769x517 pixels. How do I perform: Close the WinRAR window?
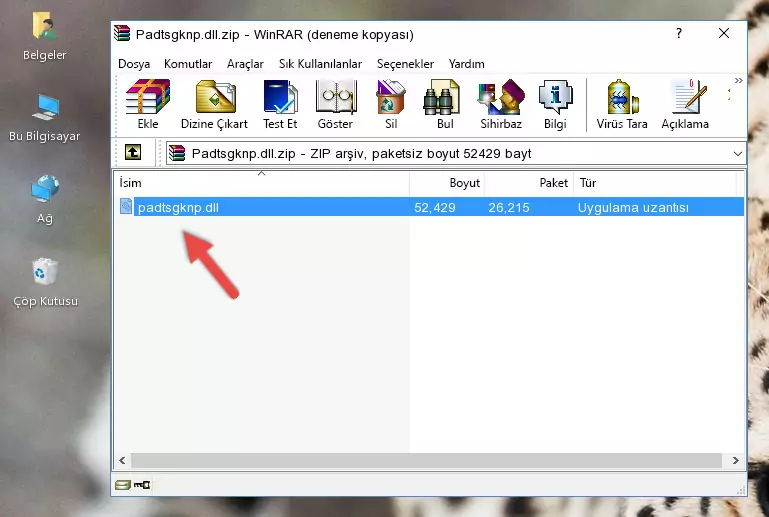pos(724,33)
